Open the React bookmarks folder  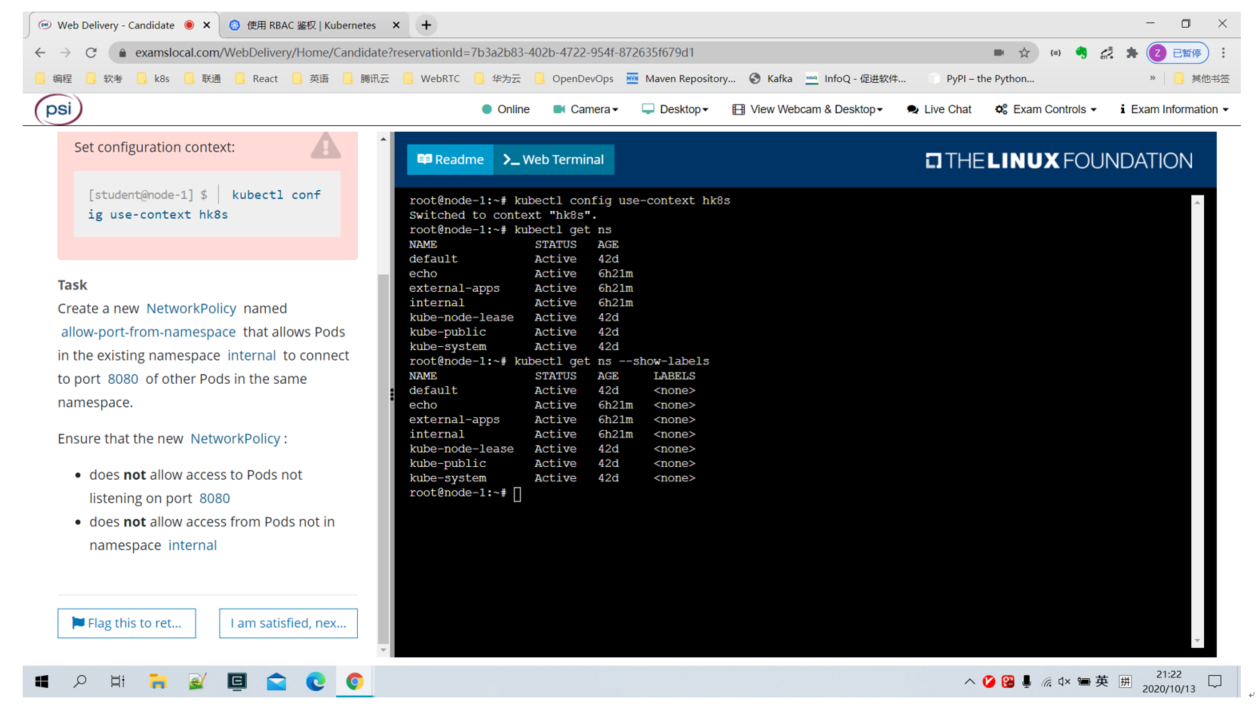256,78
